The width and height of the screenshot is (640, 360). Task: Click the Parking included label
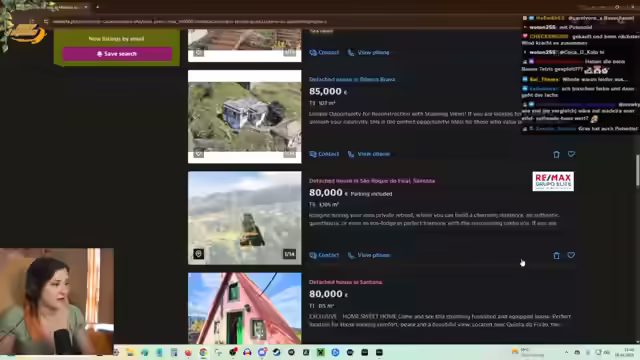click(x=371, y=194)
